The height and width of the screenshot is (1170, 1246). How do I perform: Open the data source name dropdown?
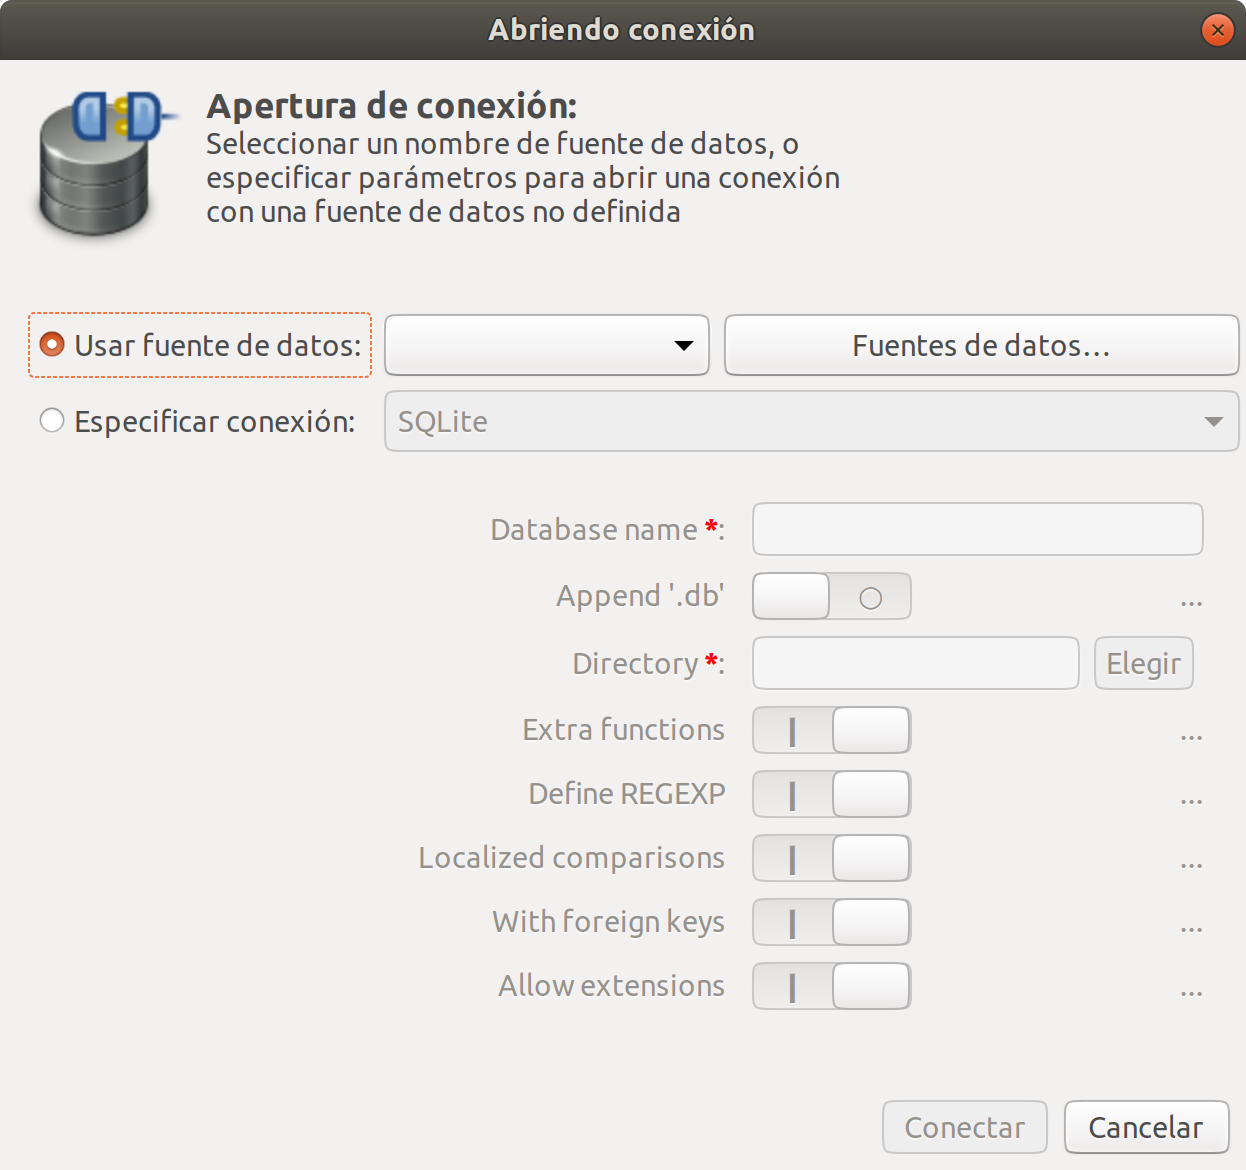547,345
